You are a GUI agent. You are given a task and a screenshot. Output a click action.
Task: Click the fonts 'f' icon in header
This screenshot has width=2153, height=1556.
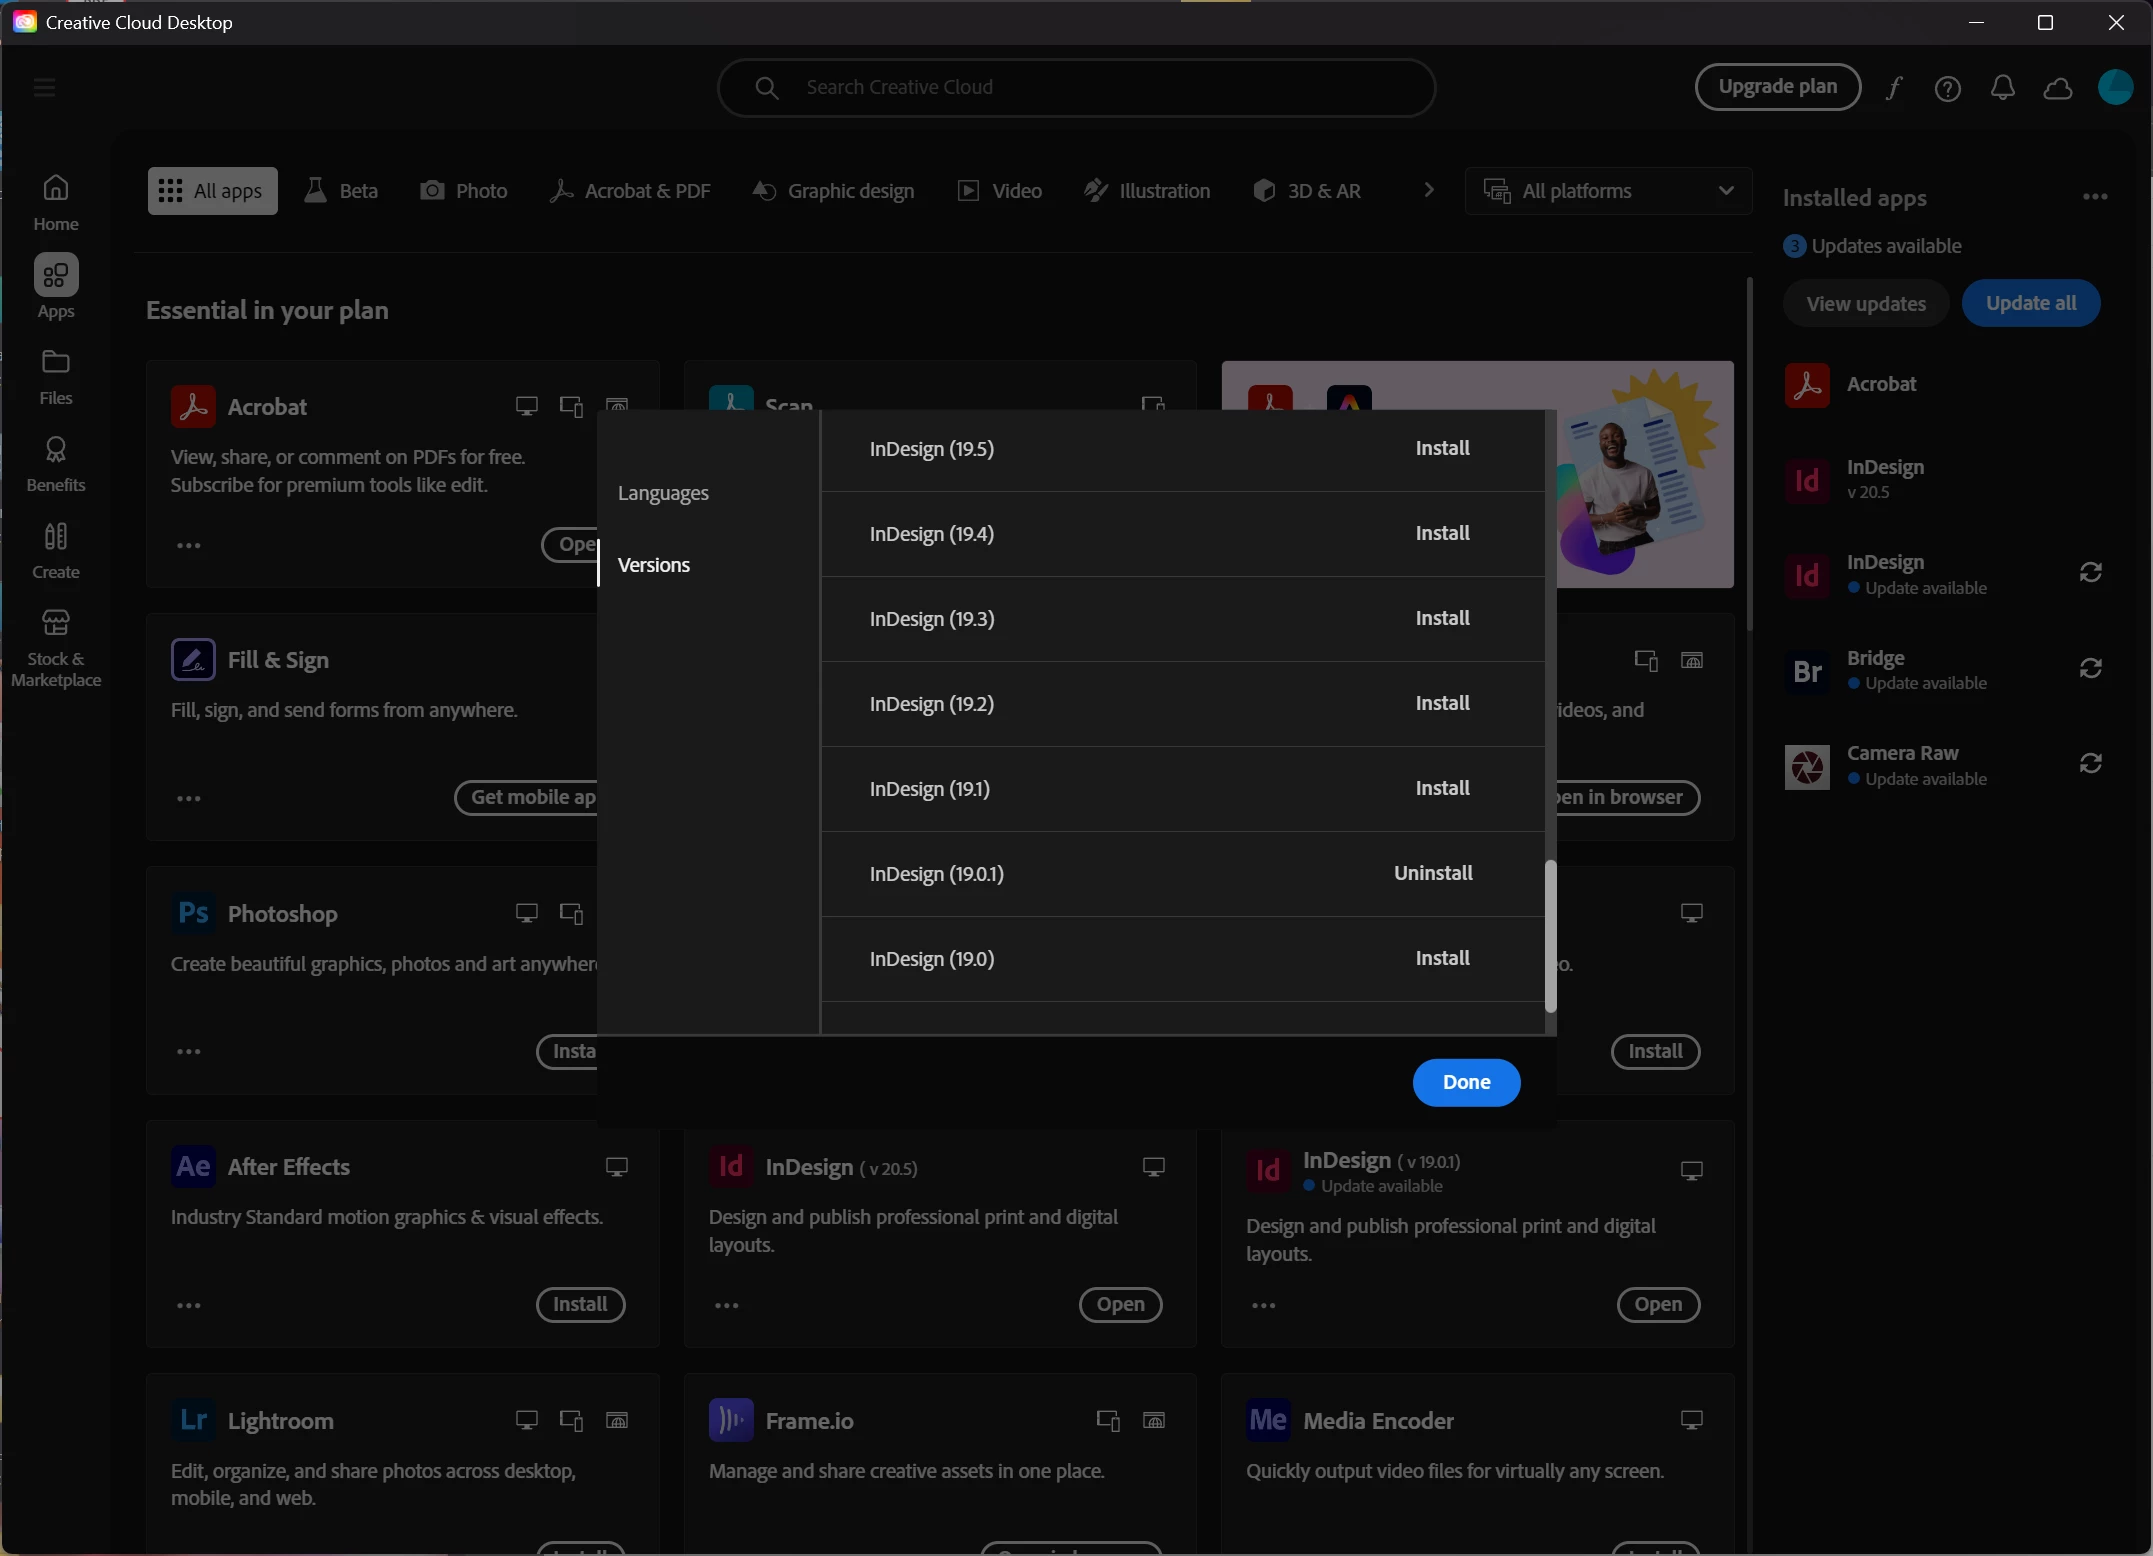(1894, 88)
